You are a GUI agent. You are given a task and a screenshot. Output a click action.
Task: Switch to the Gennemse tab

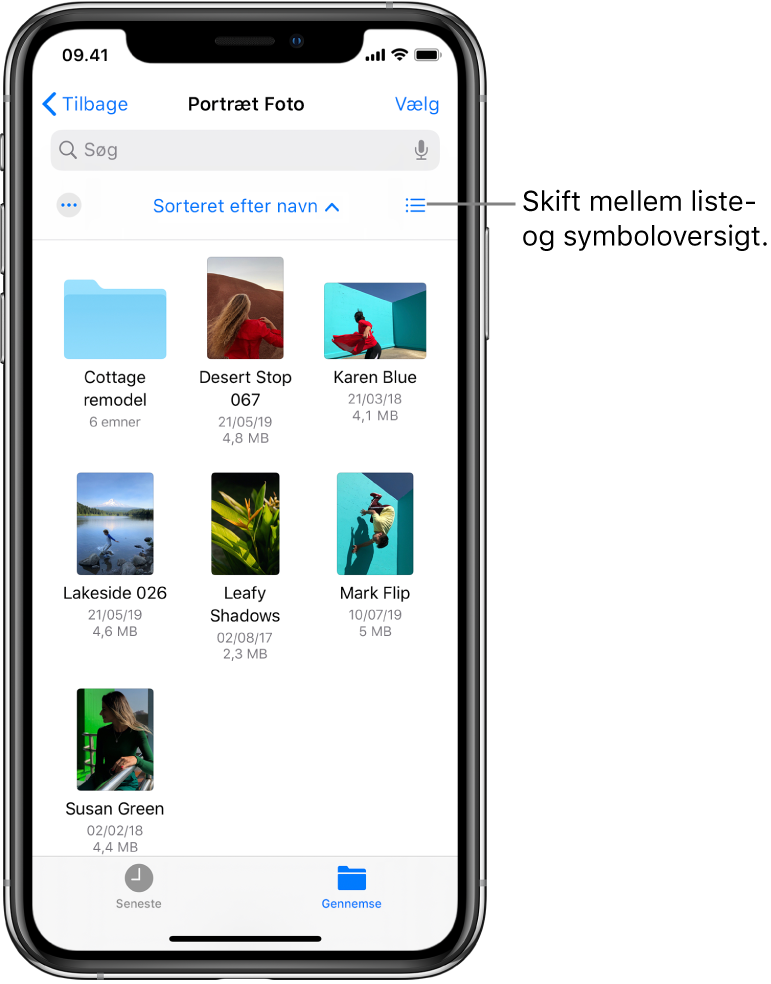(x=351, y=887)
